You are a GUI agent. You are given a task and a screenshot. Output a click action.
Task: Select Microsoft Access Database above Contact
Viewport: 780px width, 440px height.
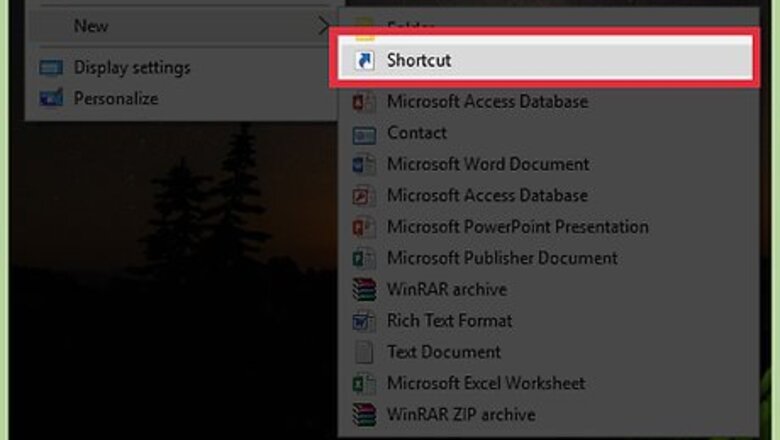pyautogui.click(x=549, y=101)
